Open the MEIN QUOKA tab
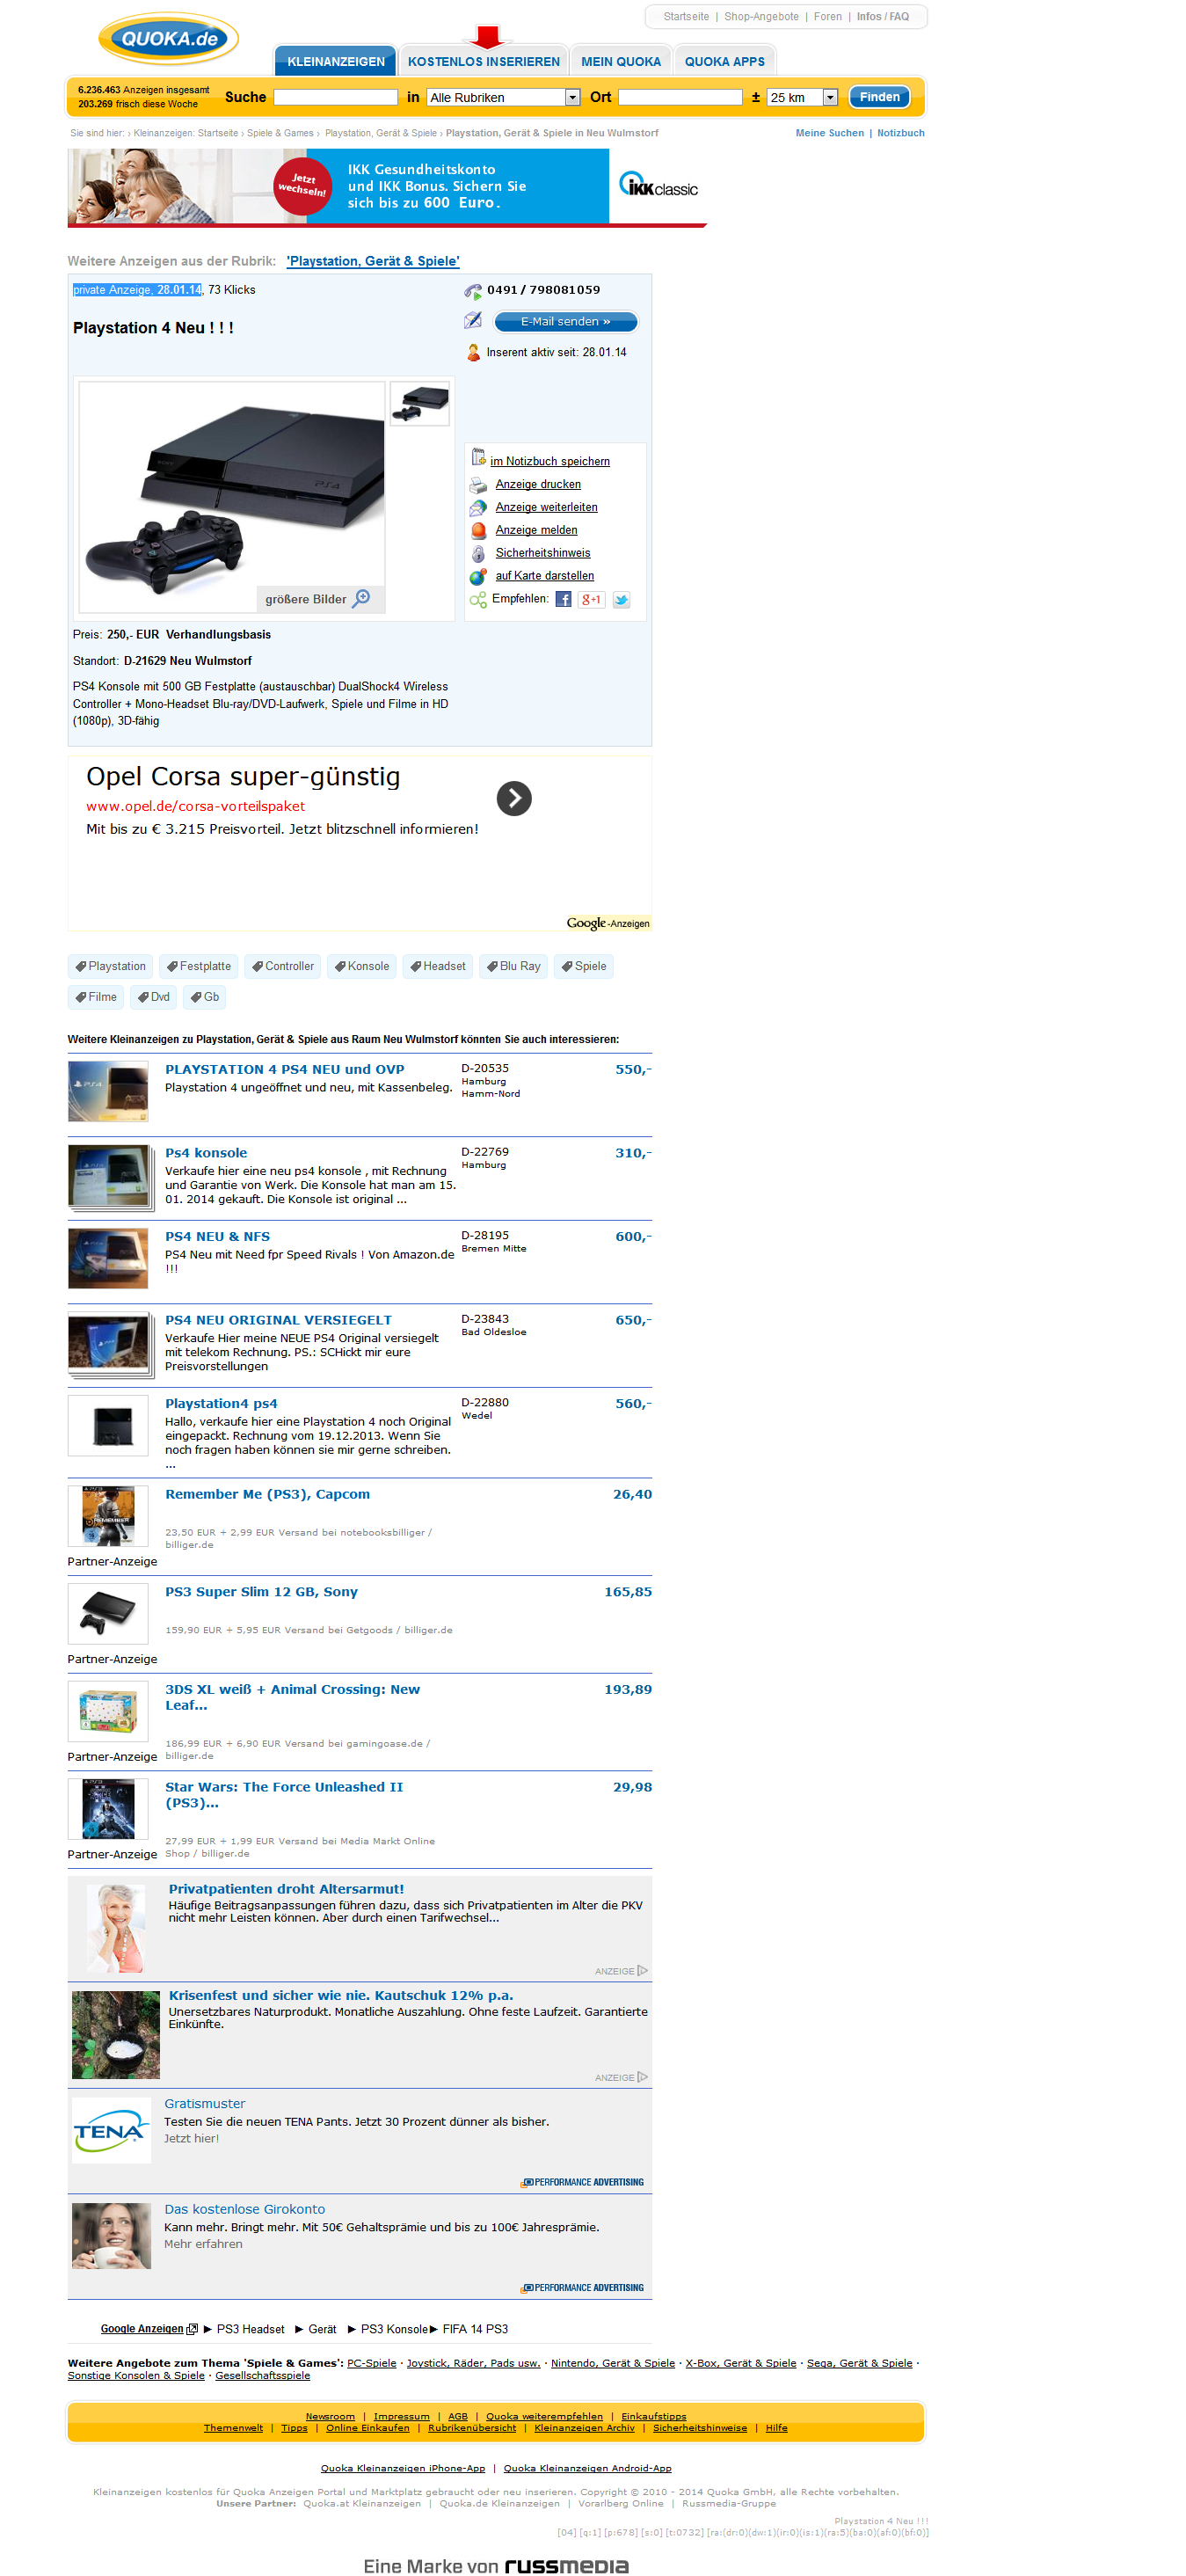 (x=621, y=61)
